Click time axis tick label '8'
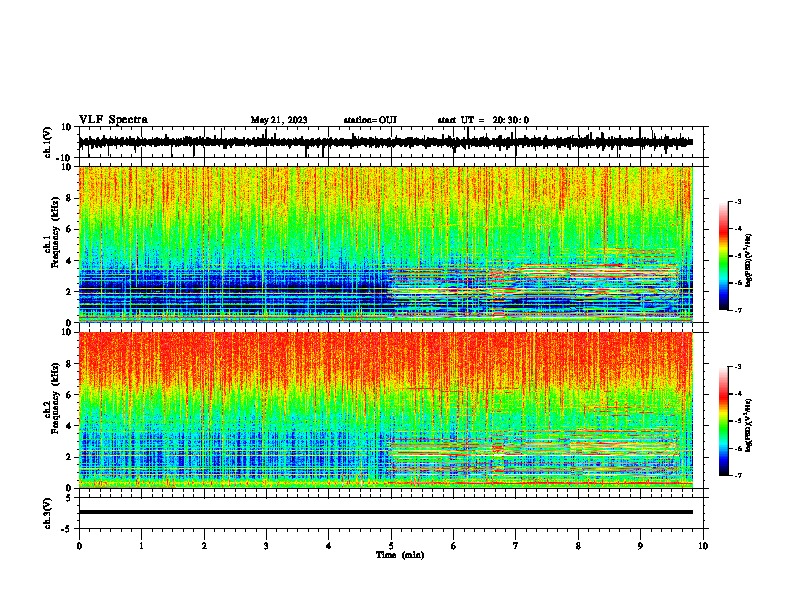The width and height of the screenshot is (792, 612). point(578,546)
